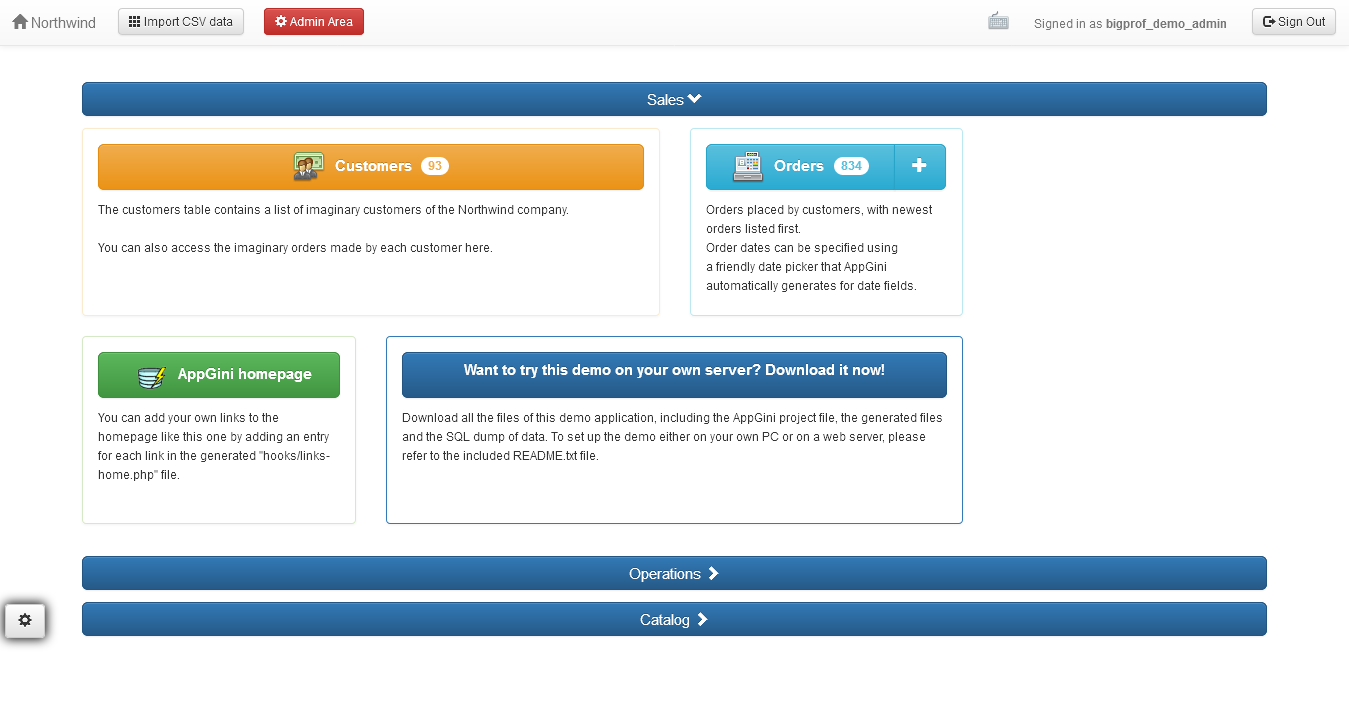1349x718 pixels.
Task: Download the demo for your own server
Action: pyautogui.click(x=674, y=374)
